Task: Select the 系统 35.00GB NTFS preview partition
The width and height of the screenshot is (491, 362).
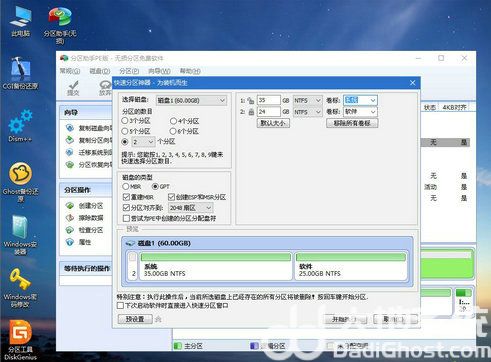Action: coord(215,266)
